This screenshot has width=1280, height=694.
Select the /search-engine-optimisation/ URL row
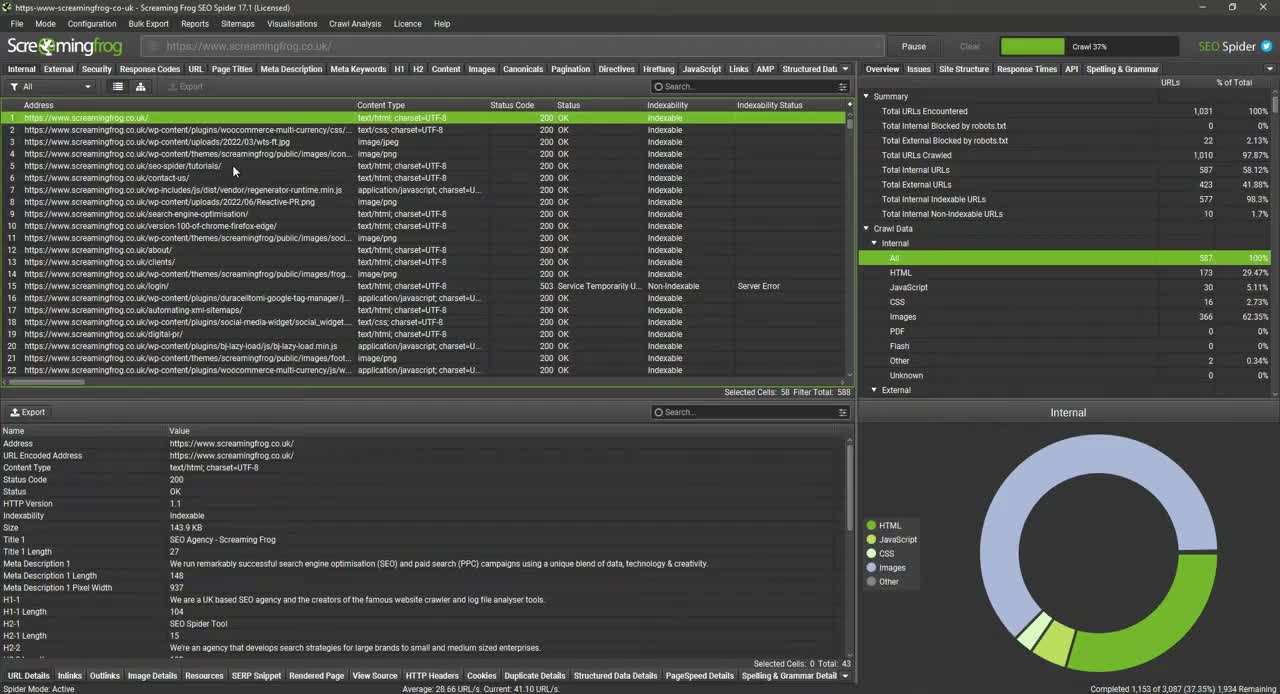click(x=424, y=214)
